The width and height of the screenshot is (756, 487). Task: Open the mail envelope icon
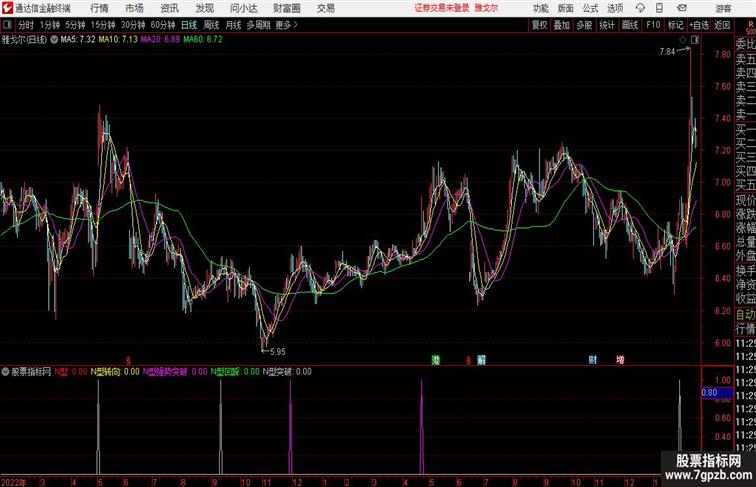[x=682, y=8]
